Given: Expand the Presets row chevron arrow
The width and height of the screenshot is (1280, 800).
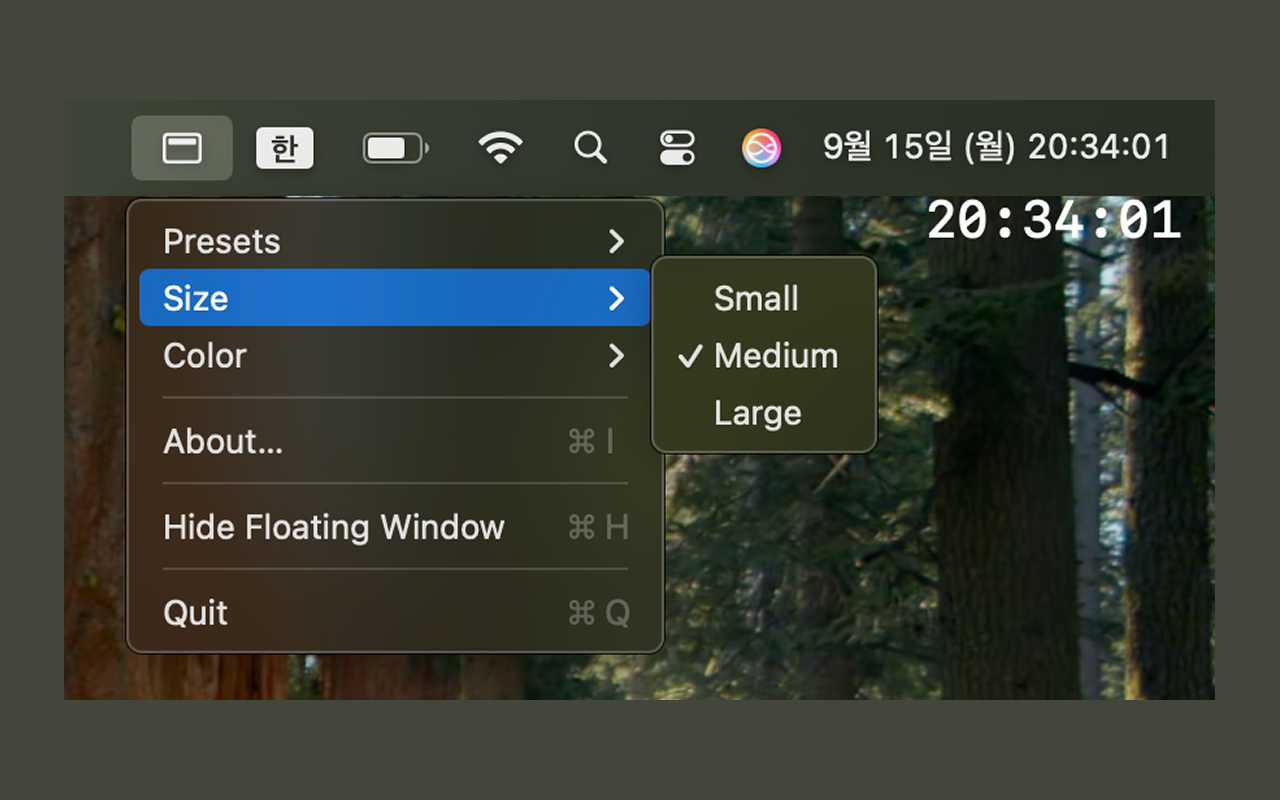Looking at the screenshot, I should [x=617, y=241].
